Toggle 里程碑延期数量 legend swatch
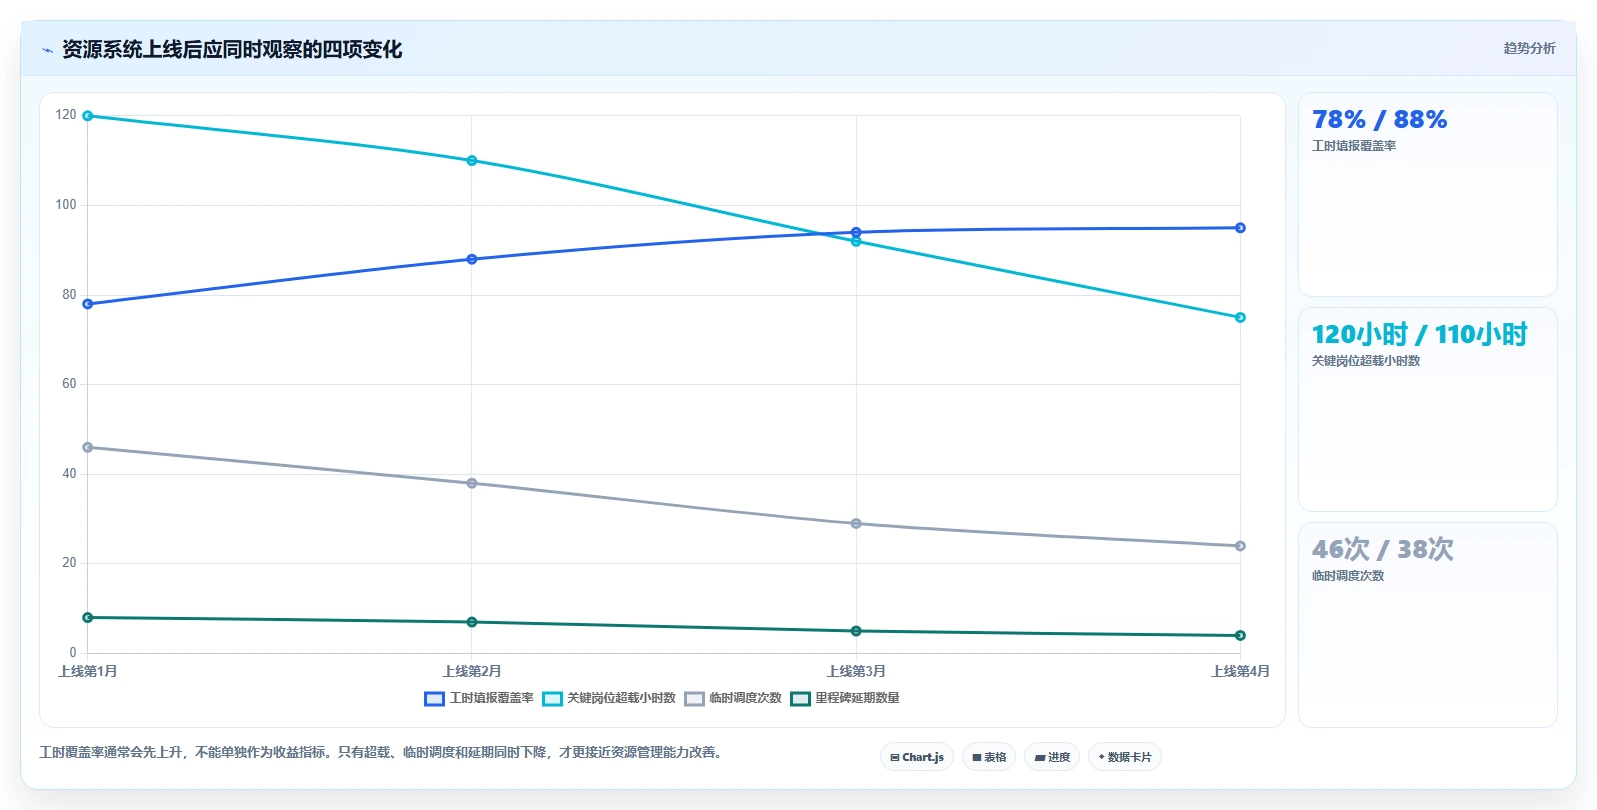1597x810 pixels. point(800,699)
